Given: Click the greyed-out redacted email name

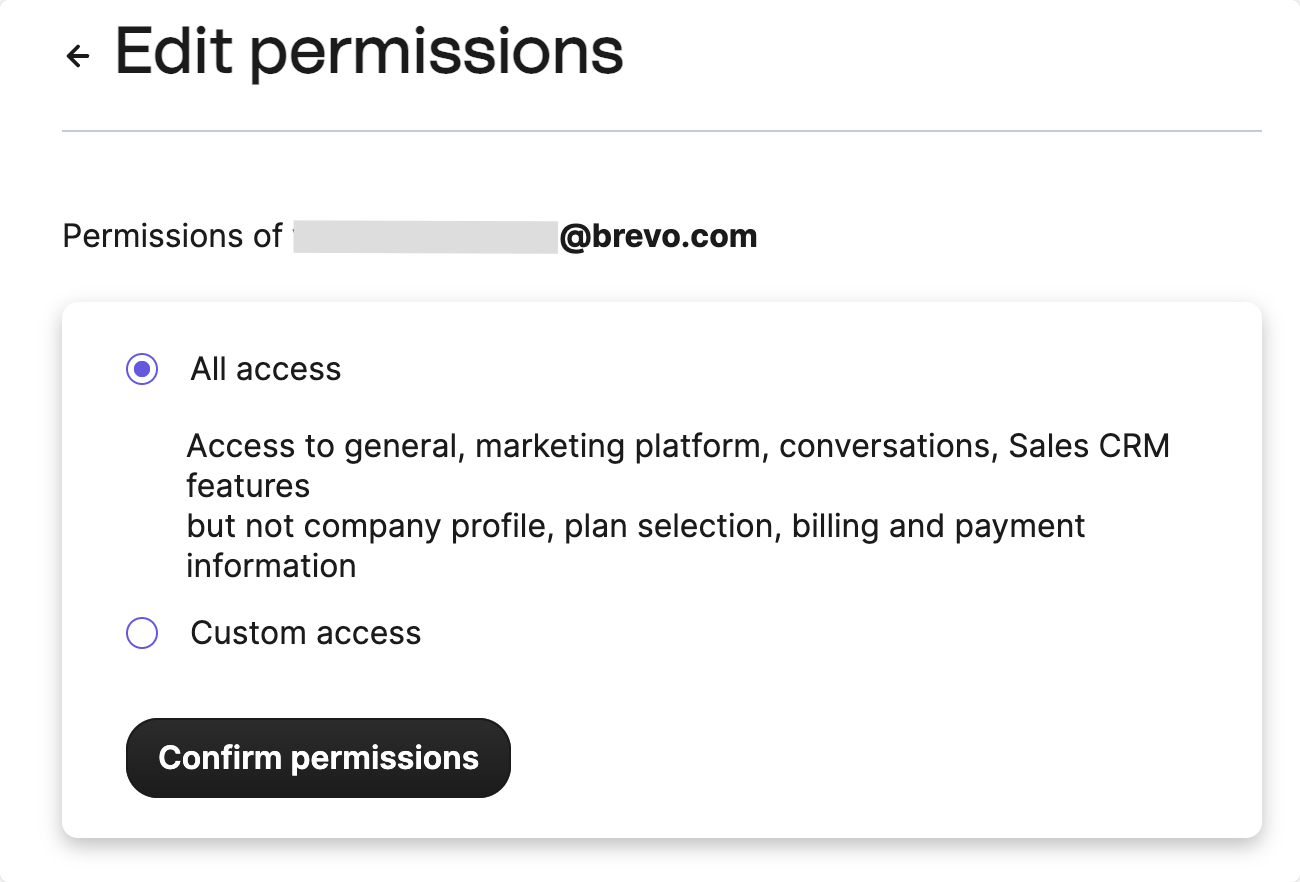Looking at the screenshot, I should [x=425, y=237].
